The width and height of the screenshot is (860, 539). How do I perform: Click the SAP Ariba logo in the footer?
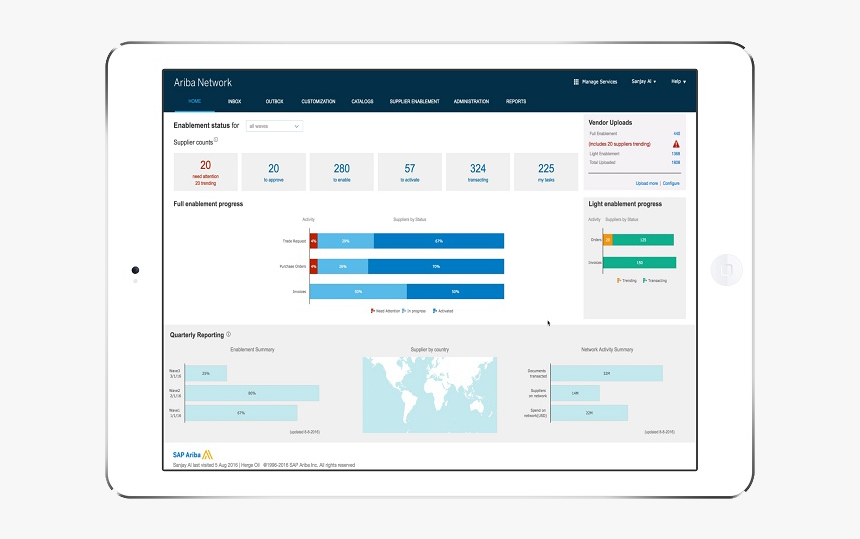click(x=192, y=455)
